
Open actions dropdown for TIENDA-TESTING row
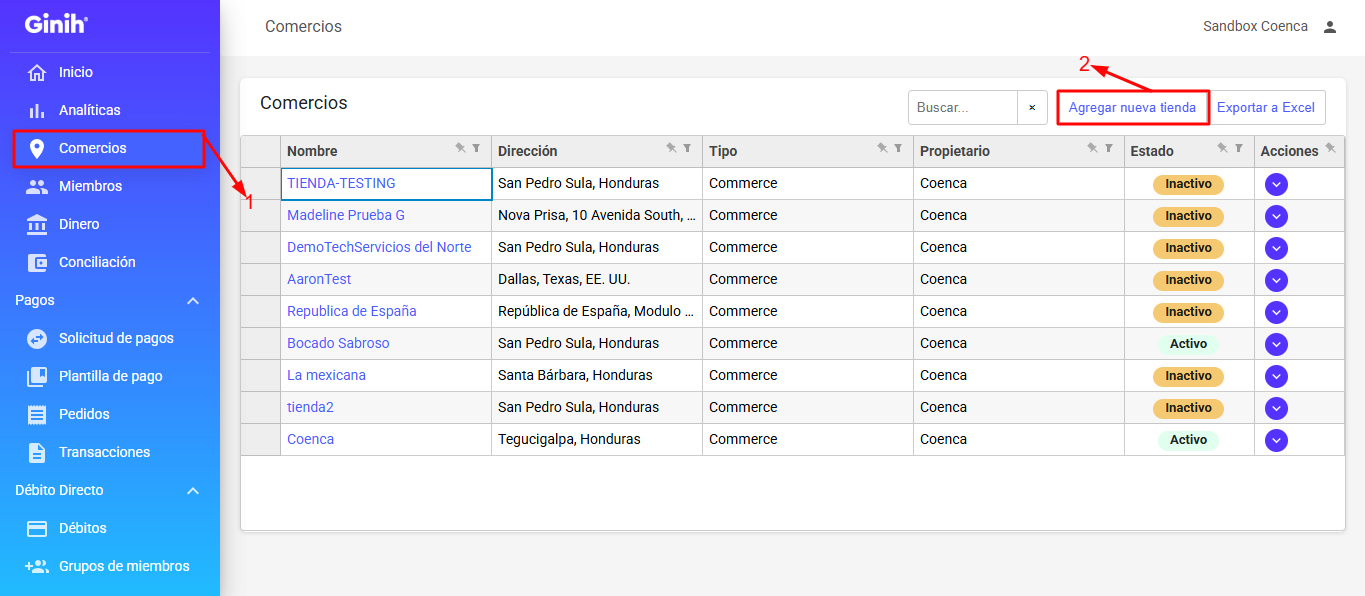(x=1276, y=184)
